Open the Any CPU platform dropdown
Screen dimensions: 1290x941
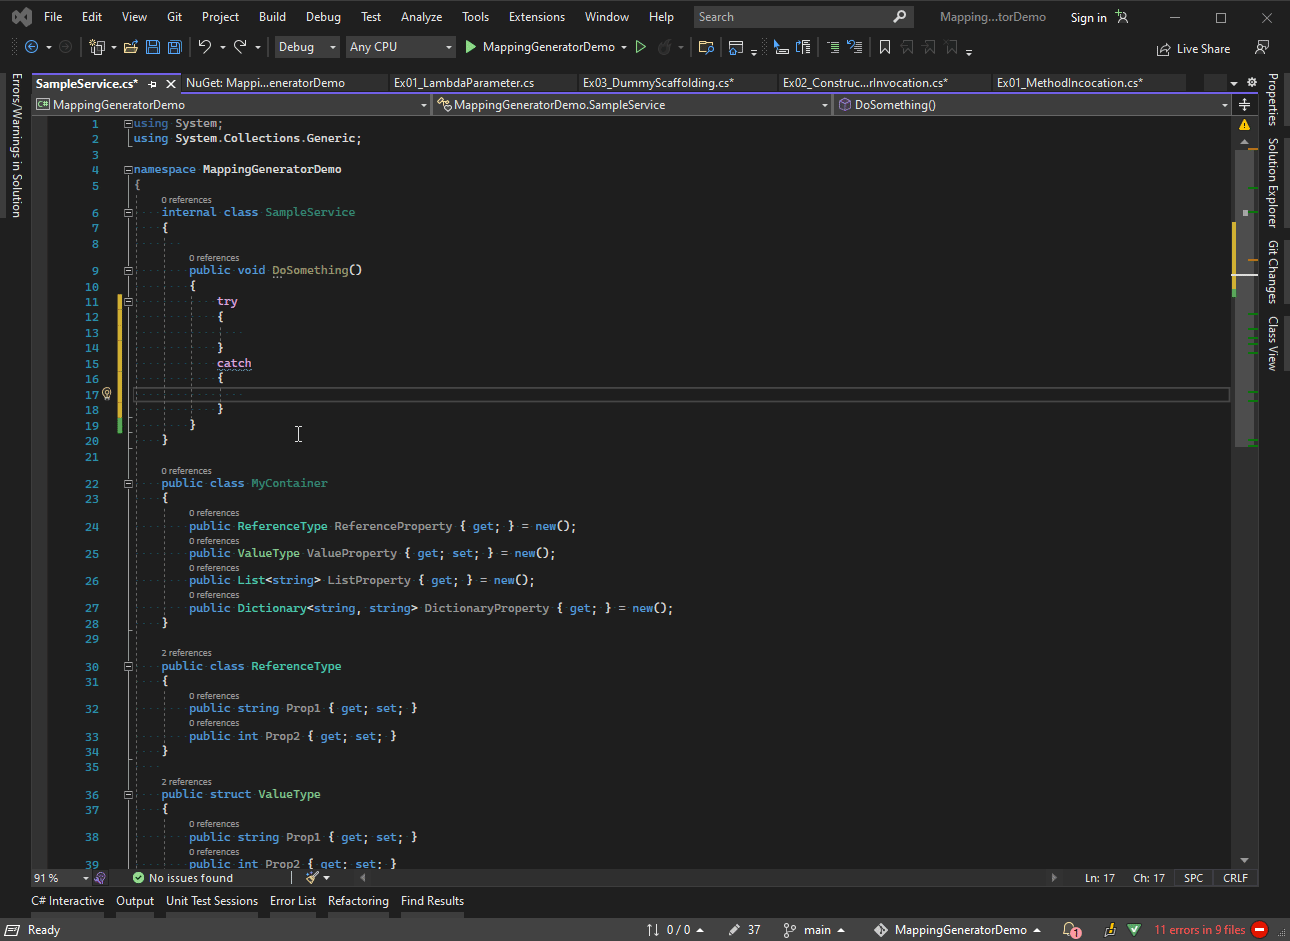tap(401, 47)
